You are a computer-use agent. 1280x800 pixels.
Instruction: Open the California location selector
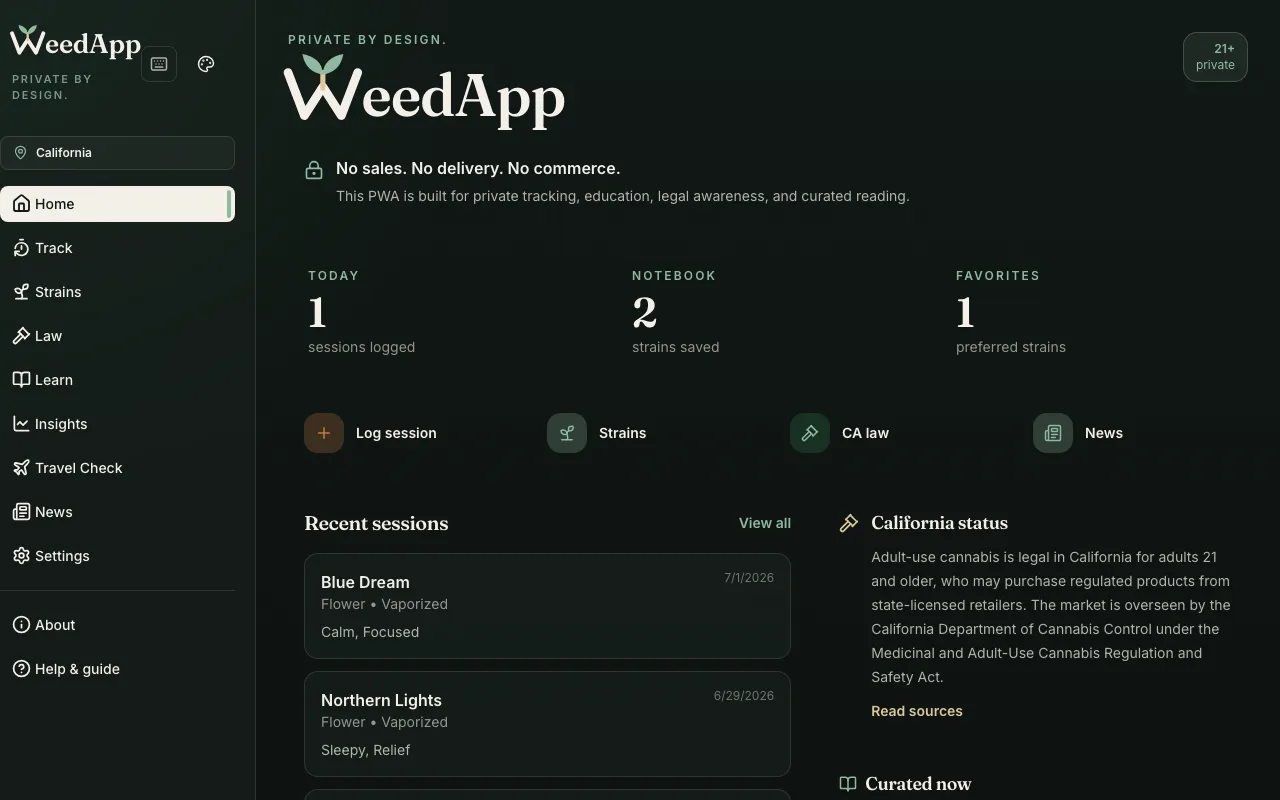117,153
